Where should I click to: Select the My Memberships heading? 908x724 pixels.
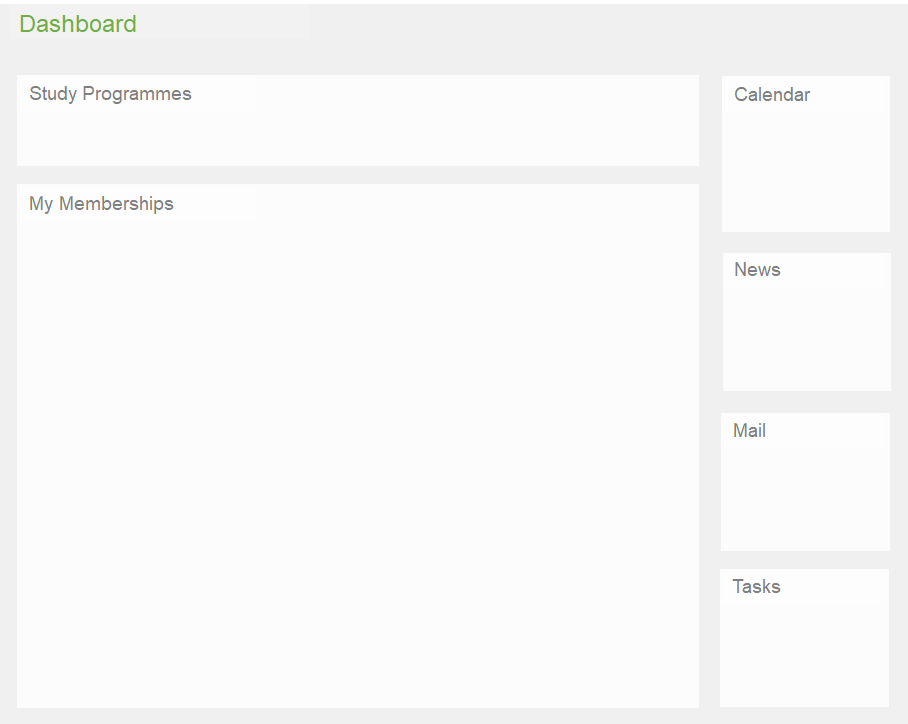tap(101, 204)
